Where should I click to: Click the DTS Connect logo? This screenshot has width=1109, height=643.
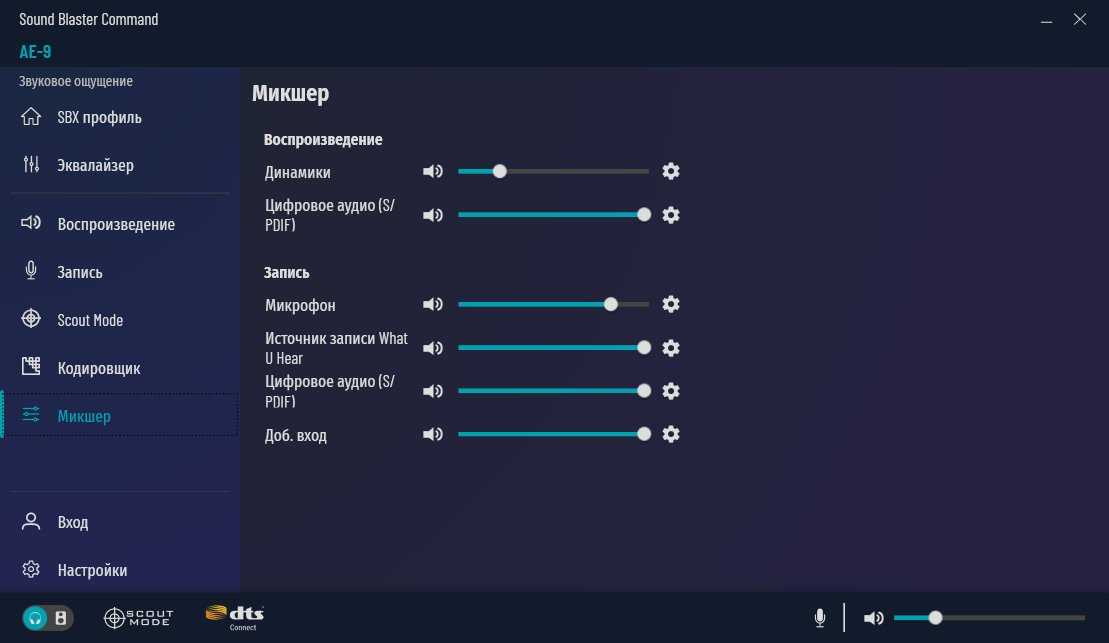(x=234, y=617)
